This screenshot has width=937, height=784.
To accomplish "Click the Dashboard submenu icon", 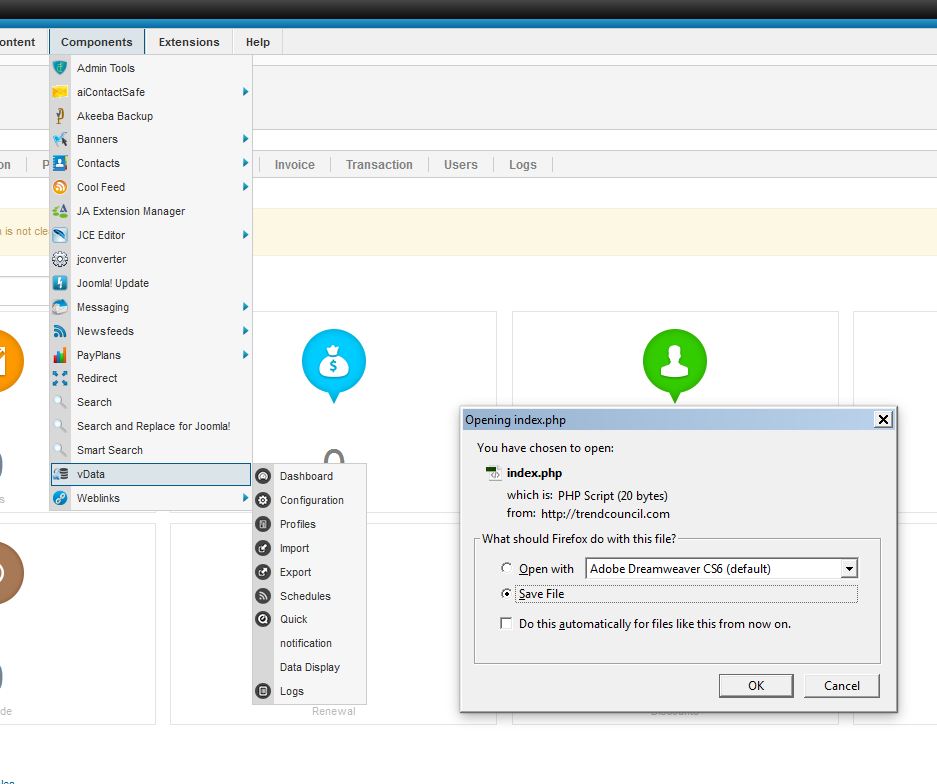I will click(x=263, y=476).
